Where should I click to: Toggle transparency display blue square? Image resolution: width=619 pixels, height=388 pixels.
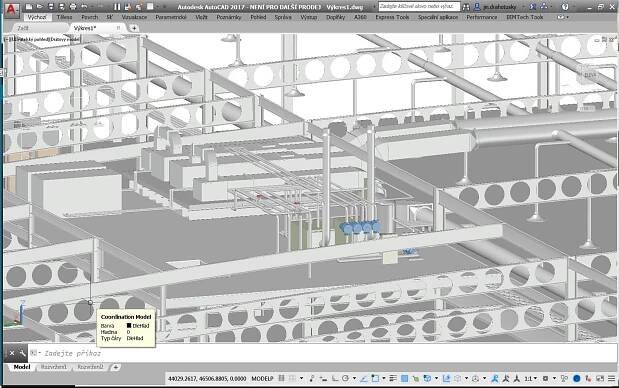pyautogui.click(x=405, y=379)
